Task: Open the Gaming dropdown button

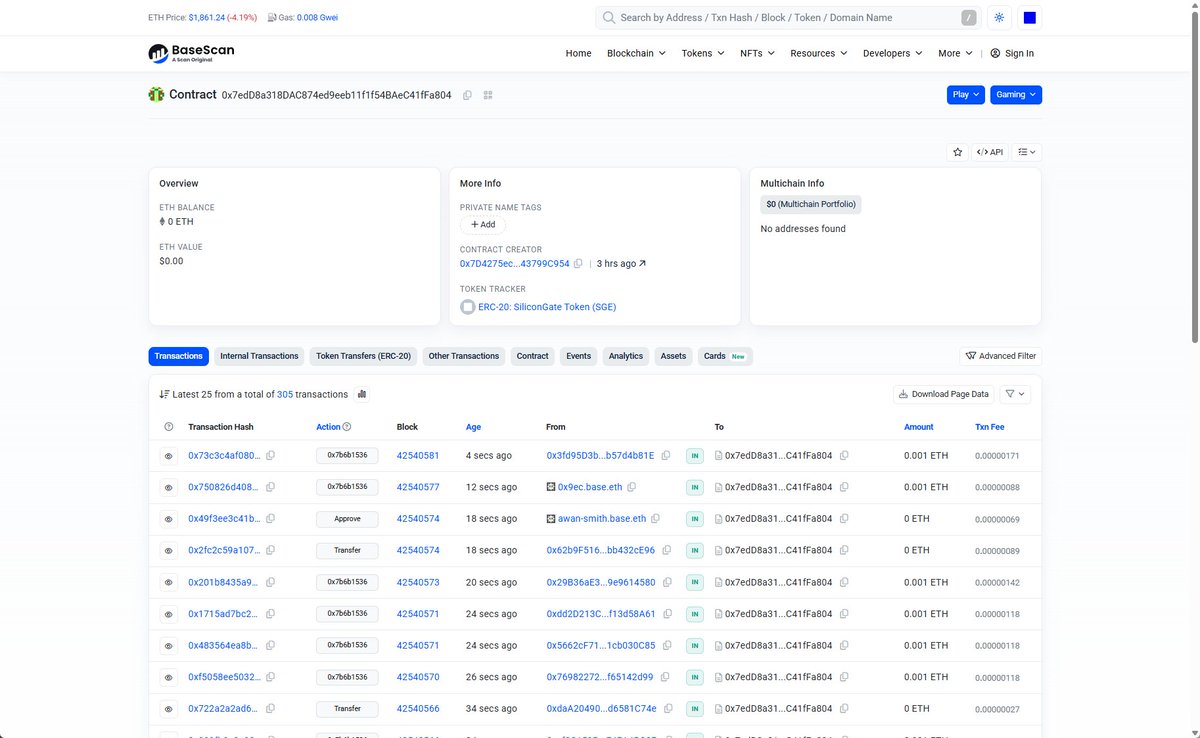Action: [x=1016, y=95]
